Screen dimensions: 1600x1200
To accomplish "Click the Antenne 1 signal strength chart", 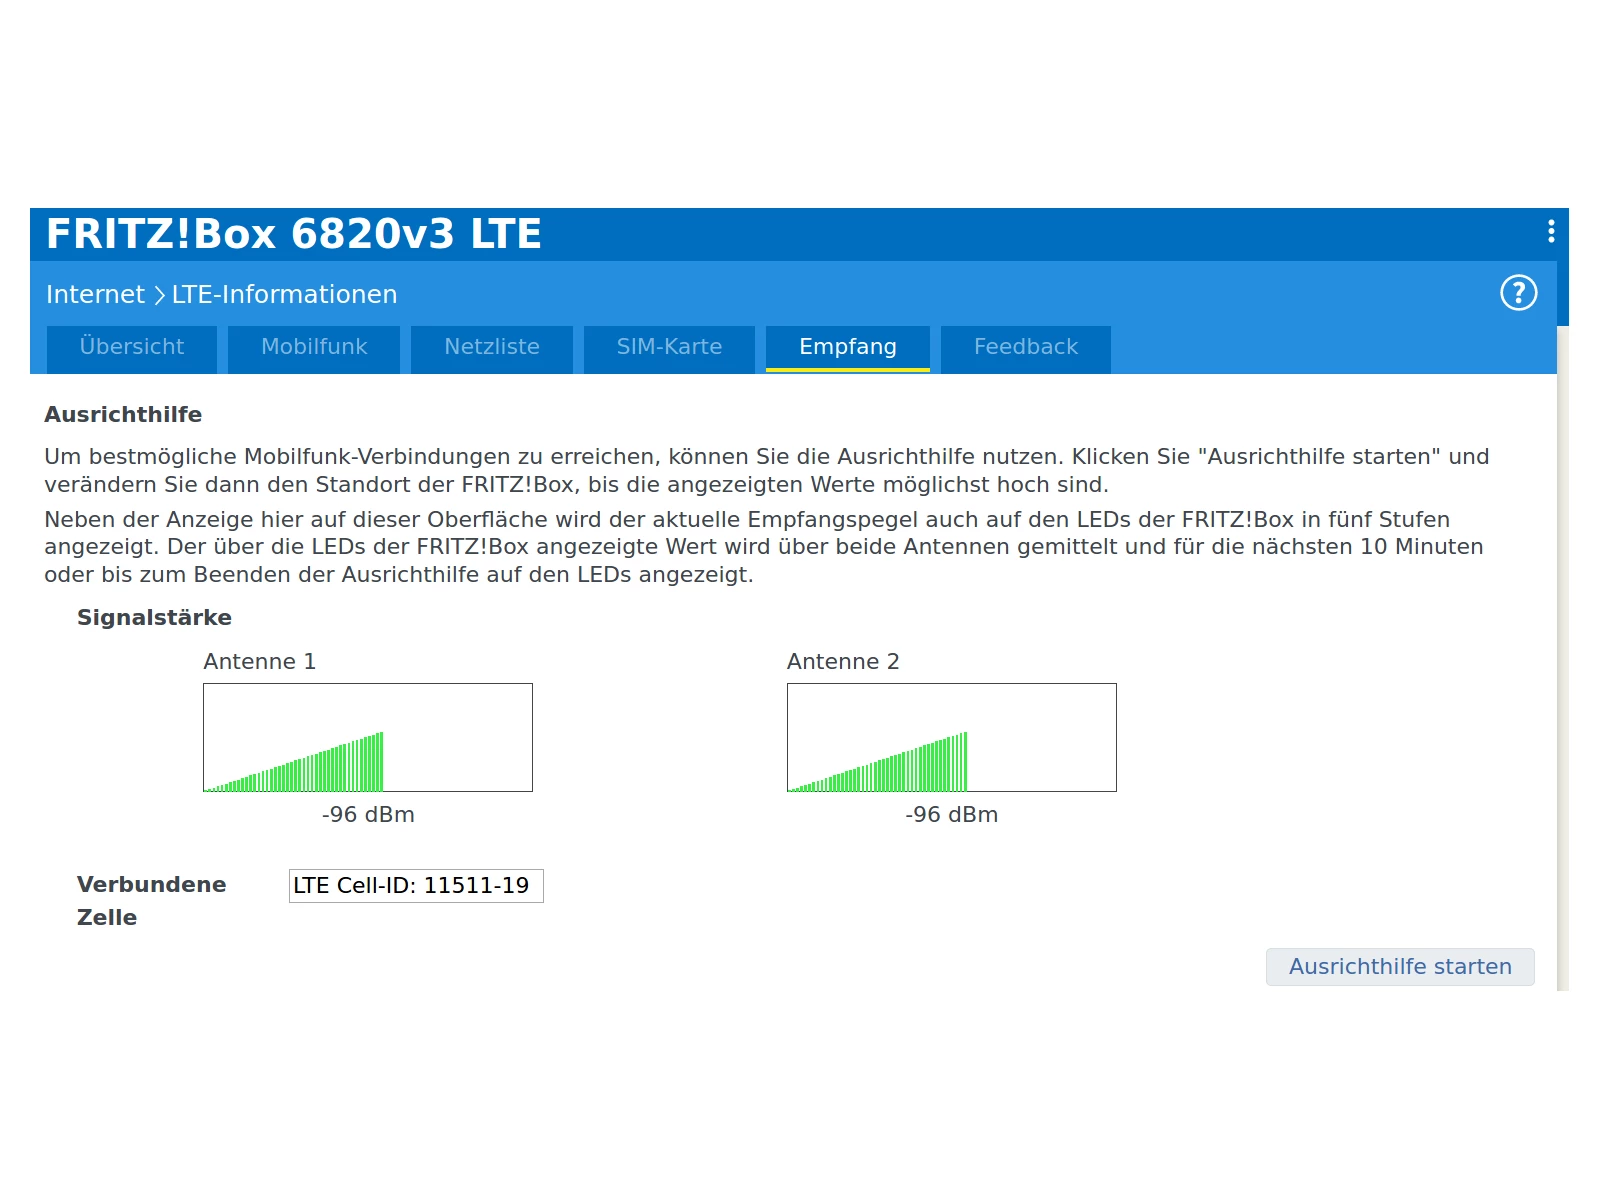I will pyautogui.click(x=368, y=738).
